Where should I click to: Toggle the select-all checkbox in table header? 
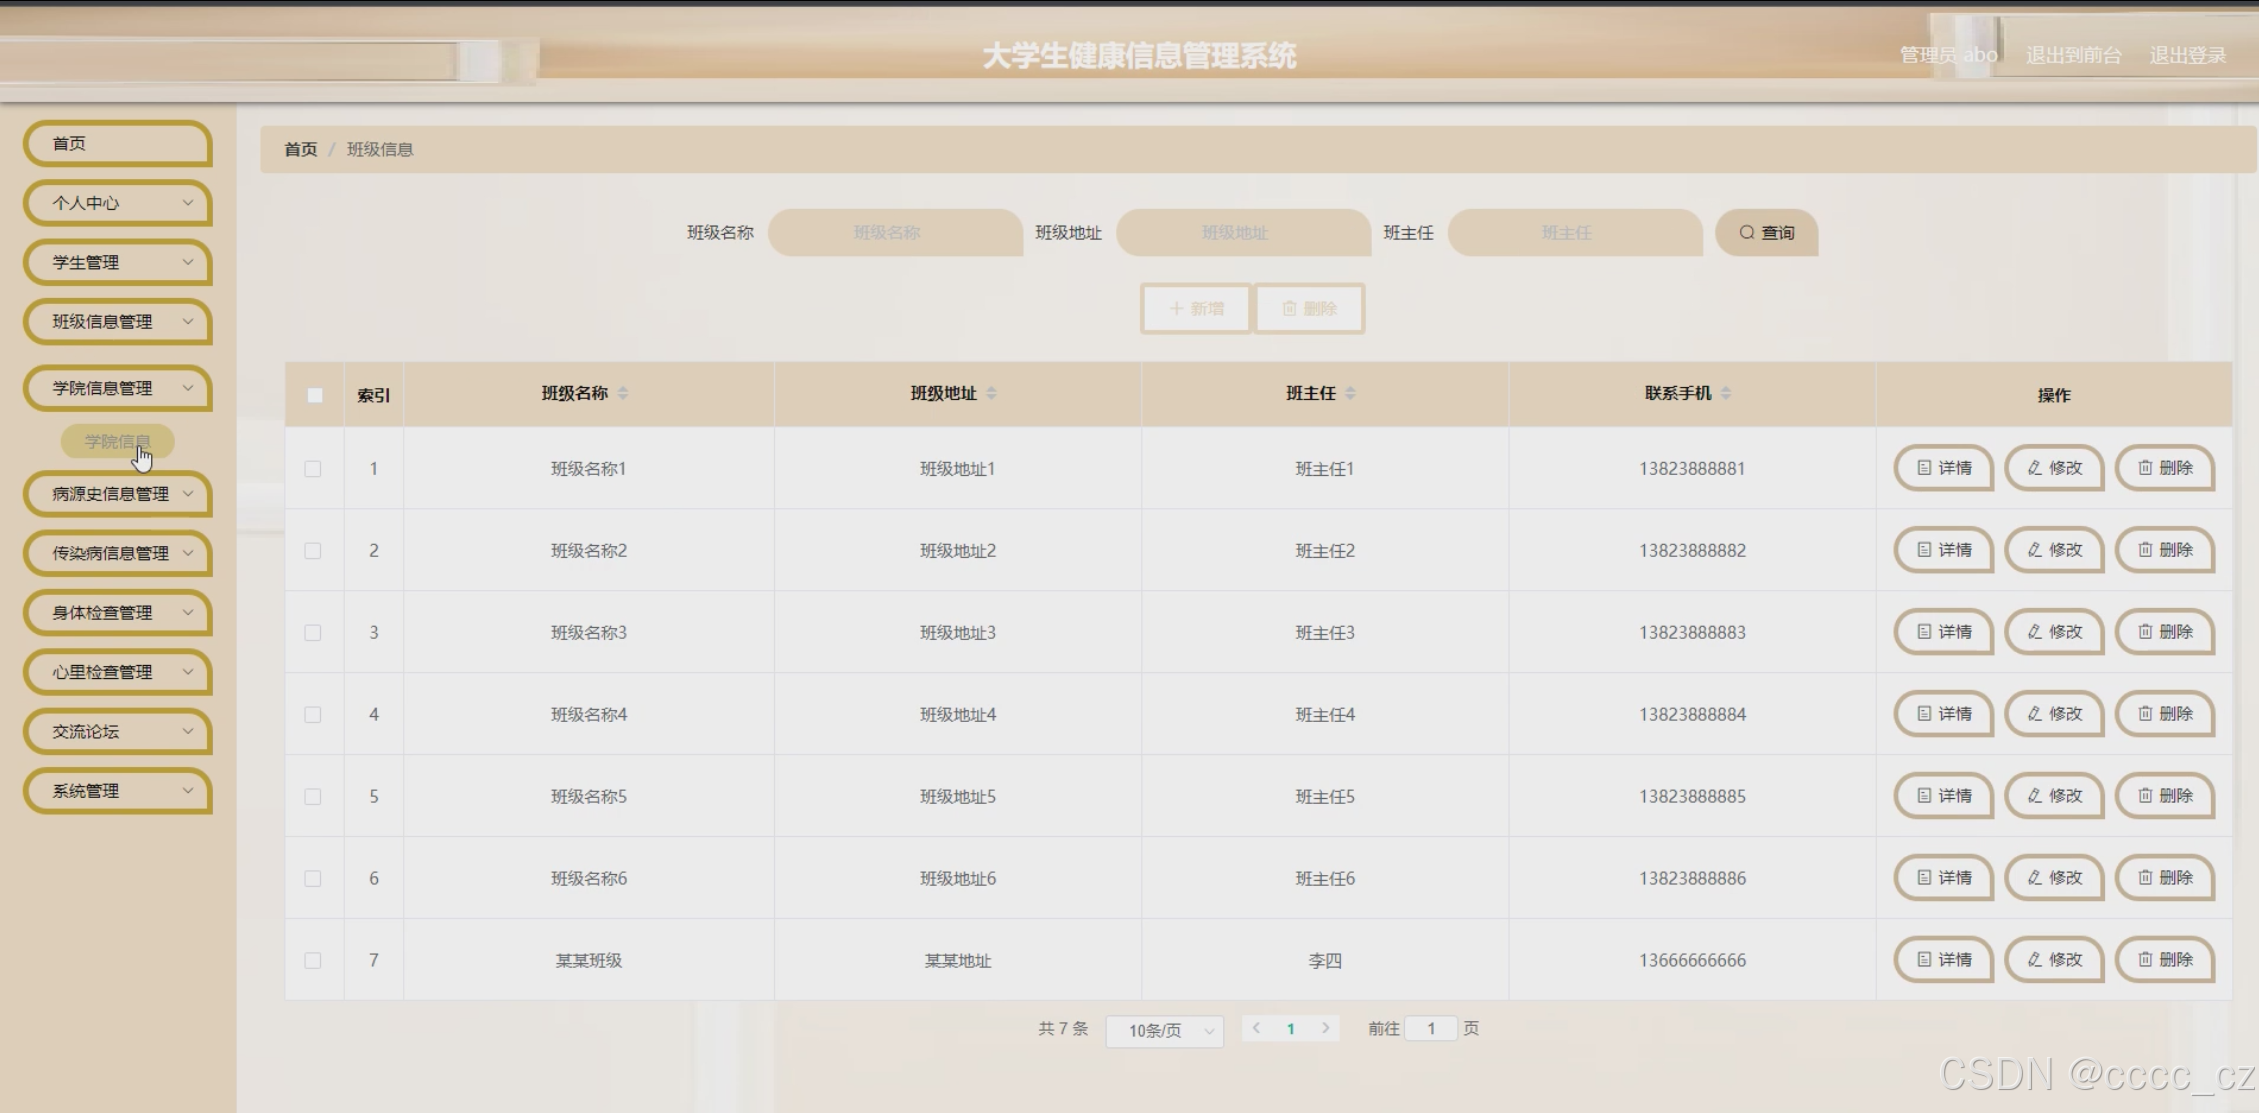[314, 395]
